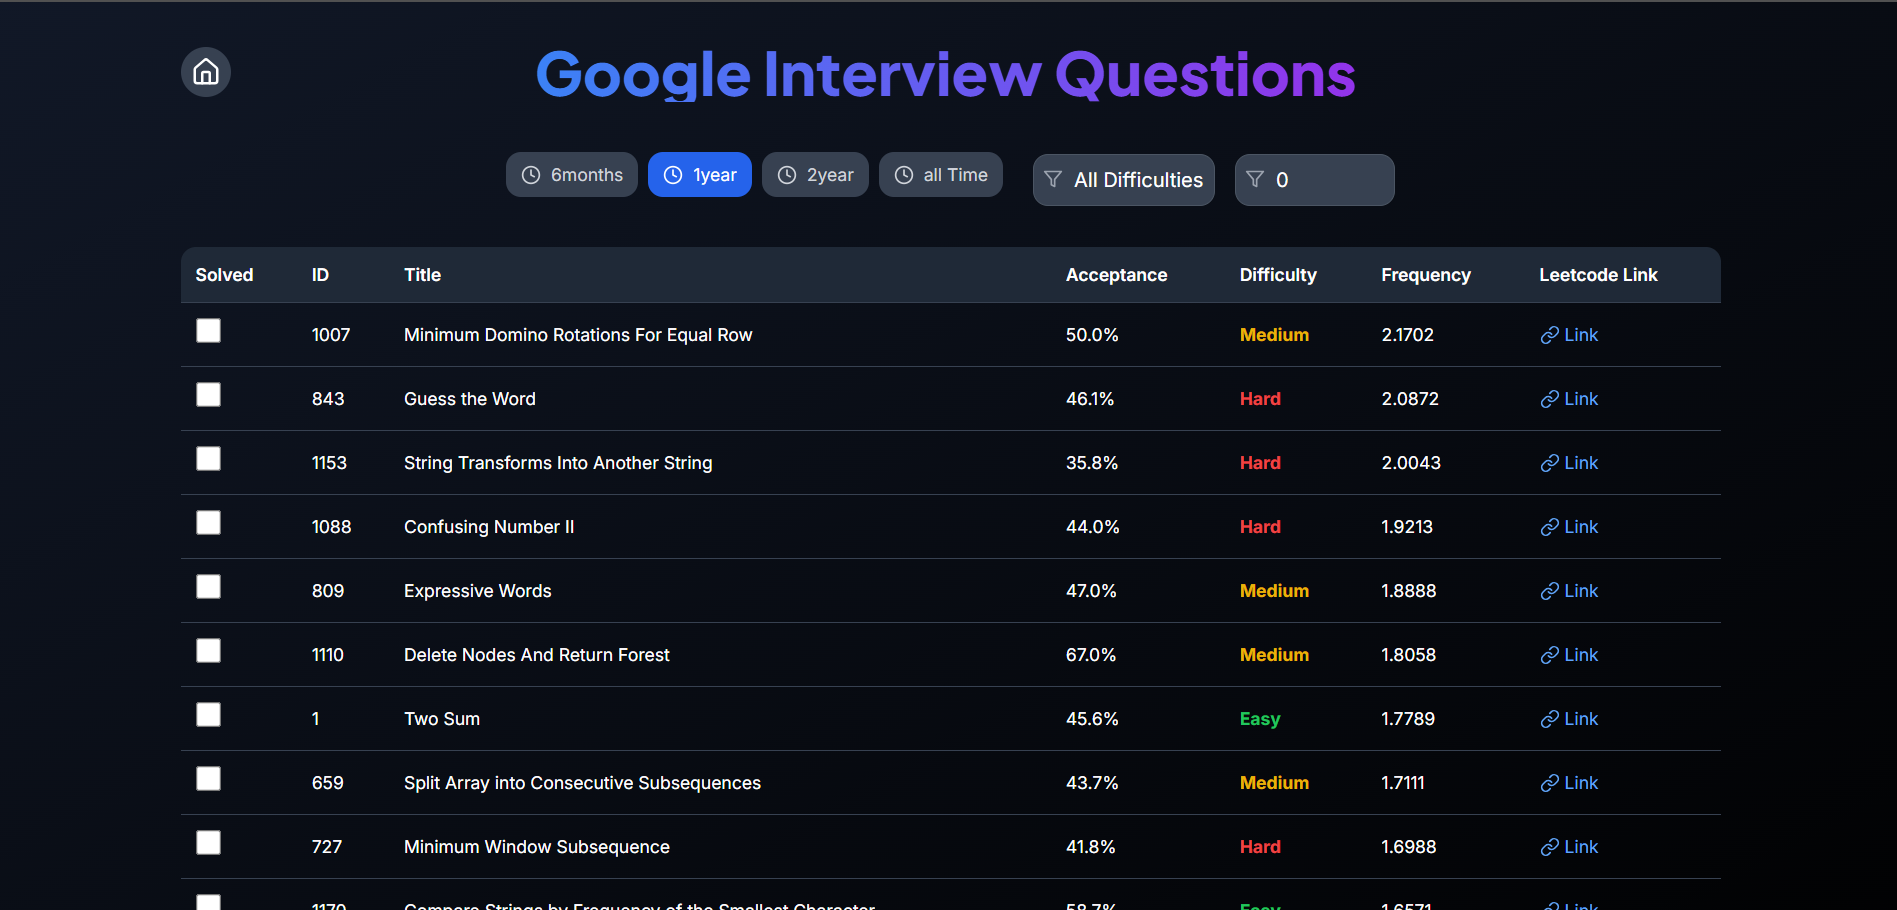The image size is (1897, 910).
Task: Click the acceptance value 35.8%
Action: click(x=1092, y=463)
